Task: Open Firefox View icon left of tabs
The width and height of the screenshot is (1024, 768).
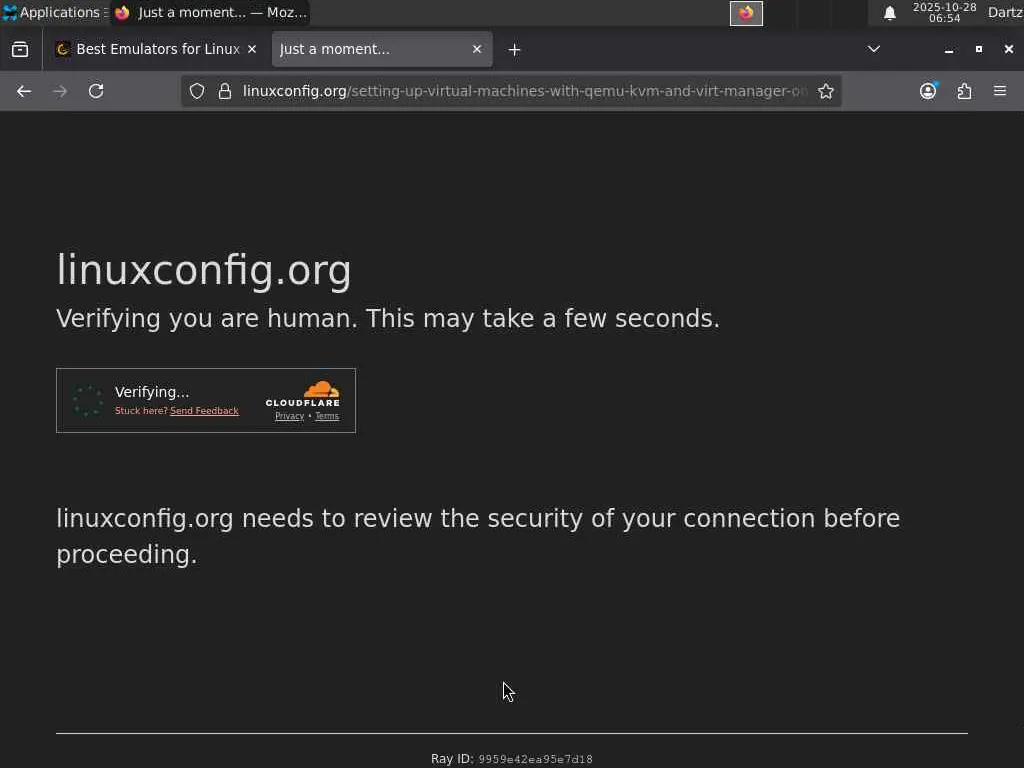Action: 20,50
